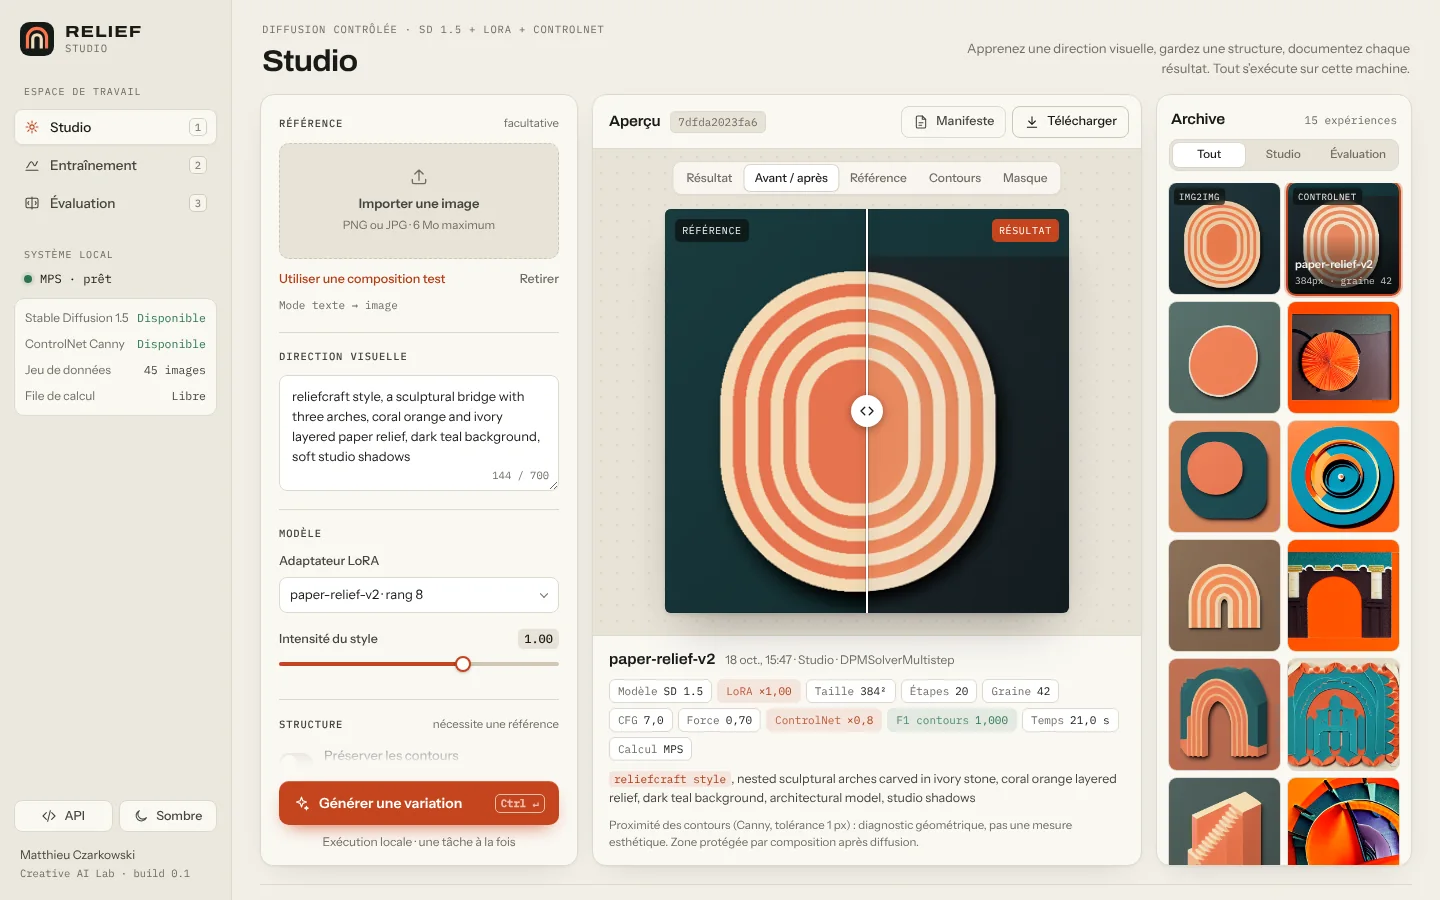The image size is (1440, 900).
Task: Open the blue concentric rings archive thumbnail
Action: 1343,476
